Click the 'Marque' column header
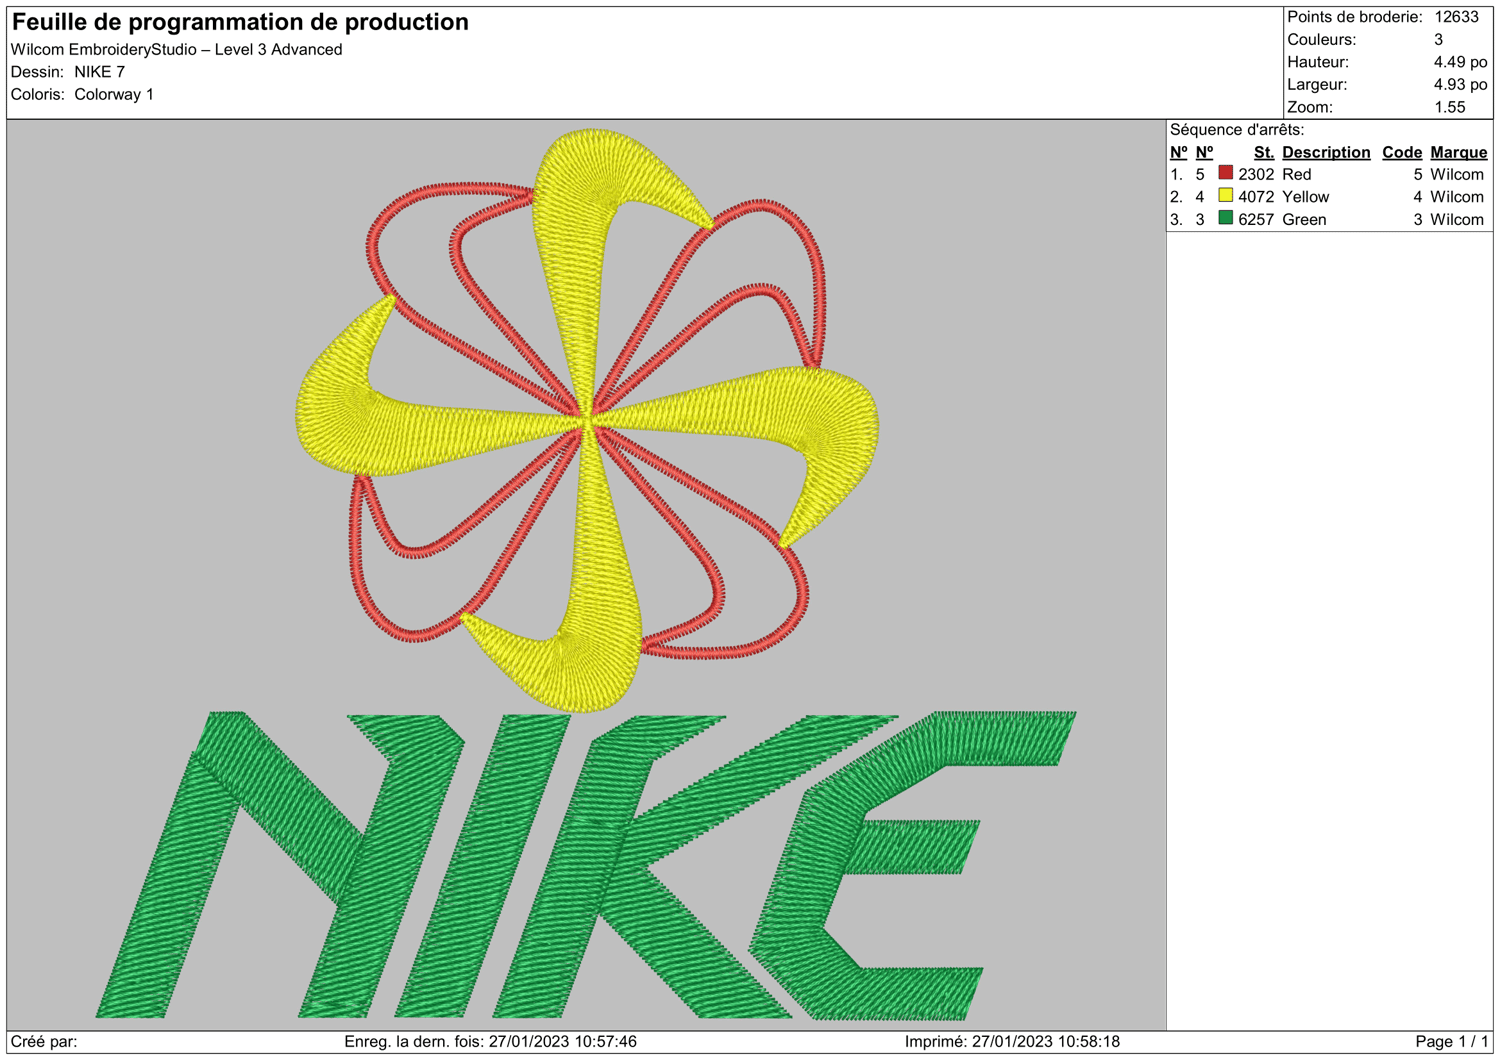Viewport: 1500px width, 1060px height. pos(1459,152)
